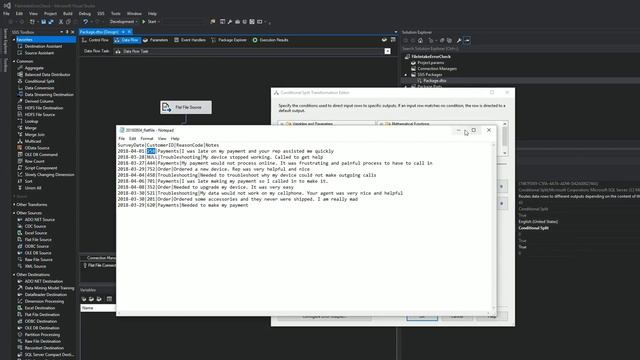Select OData Source in toolbox

pyautogui.click(x=37, y=148)
